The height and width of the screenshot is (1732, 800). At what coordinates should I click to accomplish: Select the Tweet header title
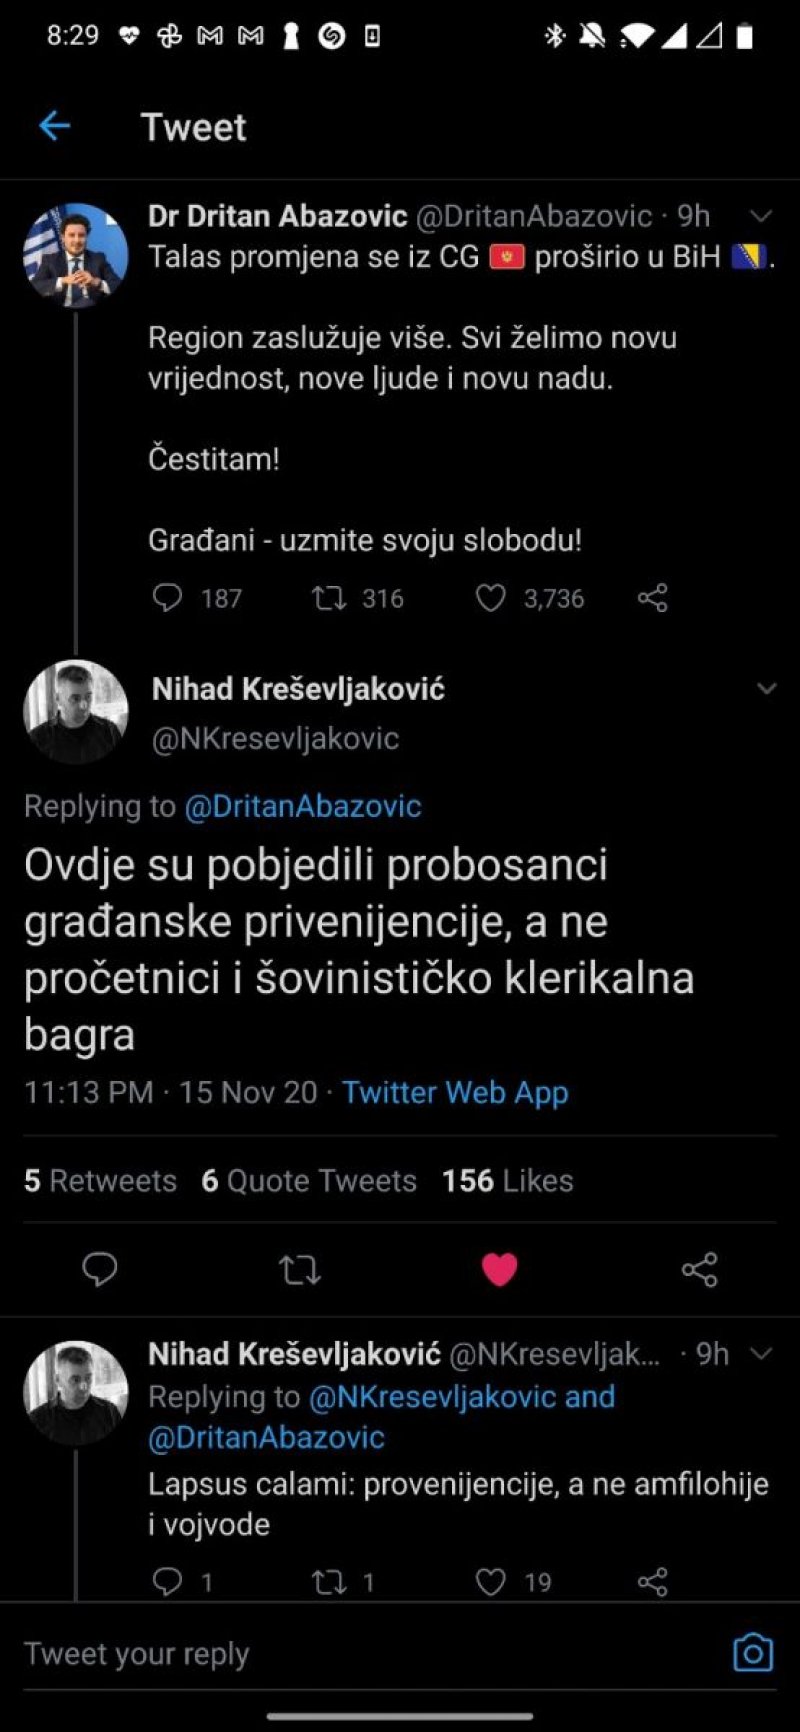pos(193,126)
